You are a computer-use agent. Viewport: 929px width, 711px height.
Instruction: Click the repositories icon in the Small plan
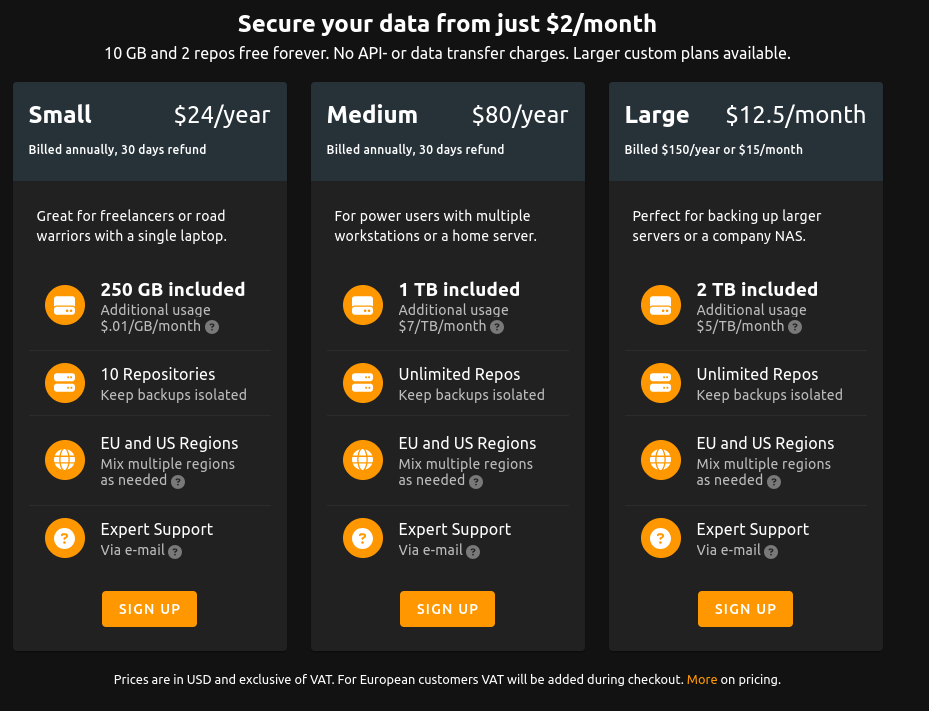[x=64, y=383]
